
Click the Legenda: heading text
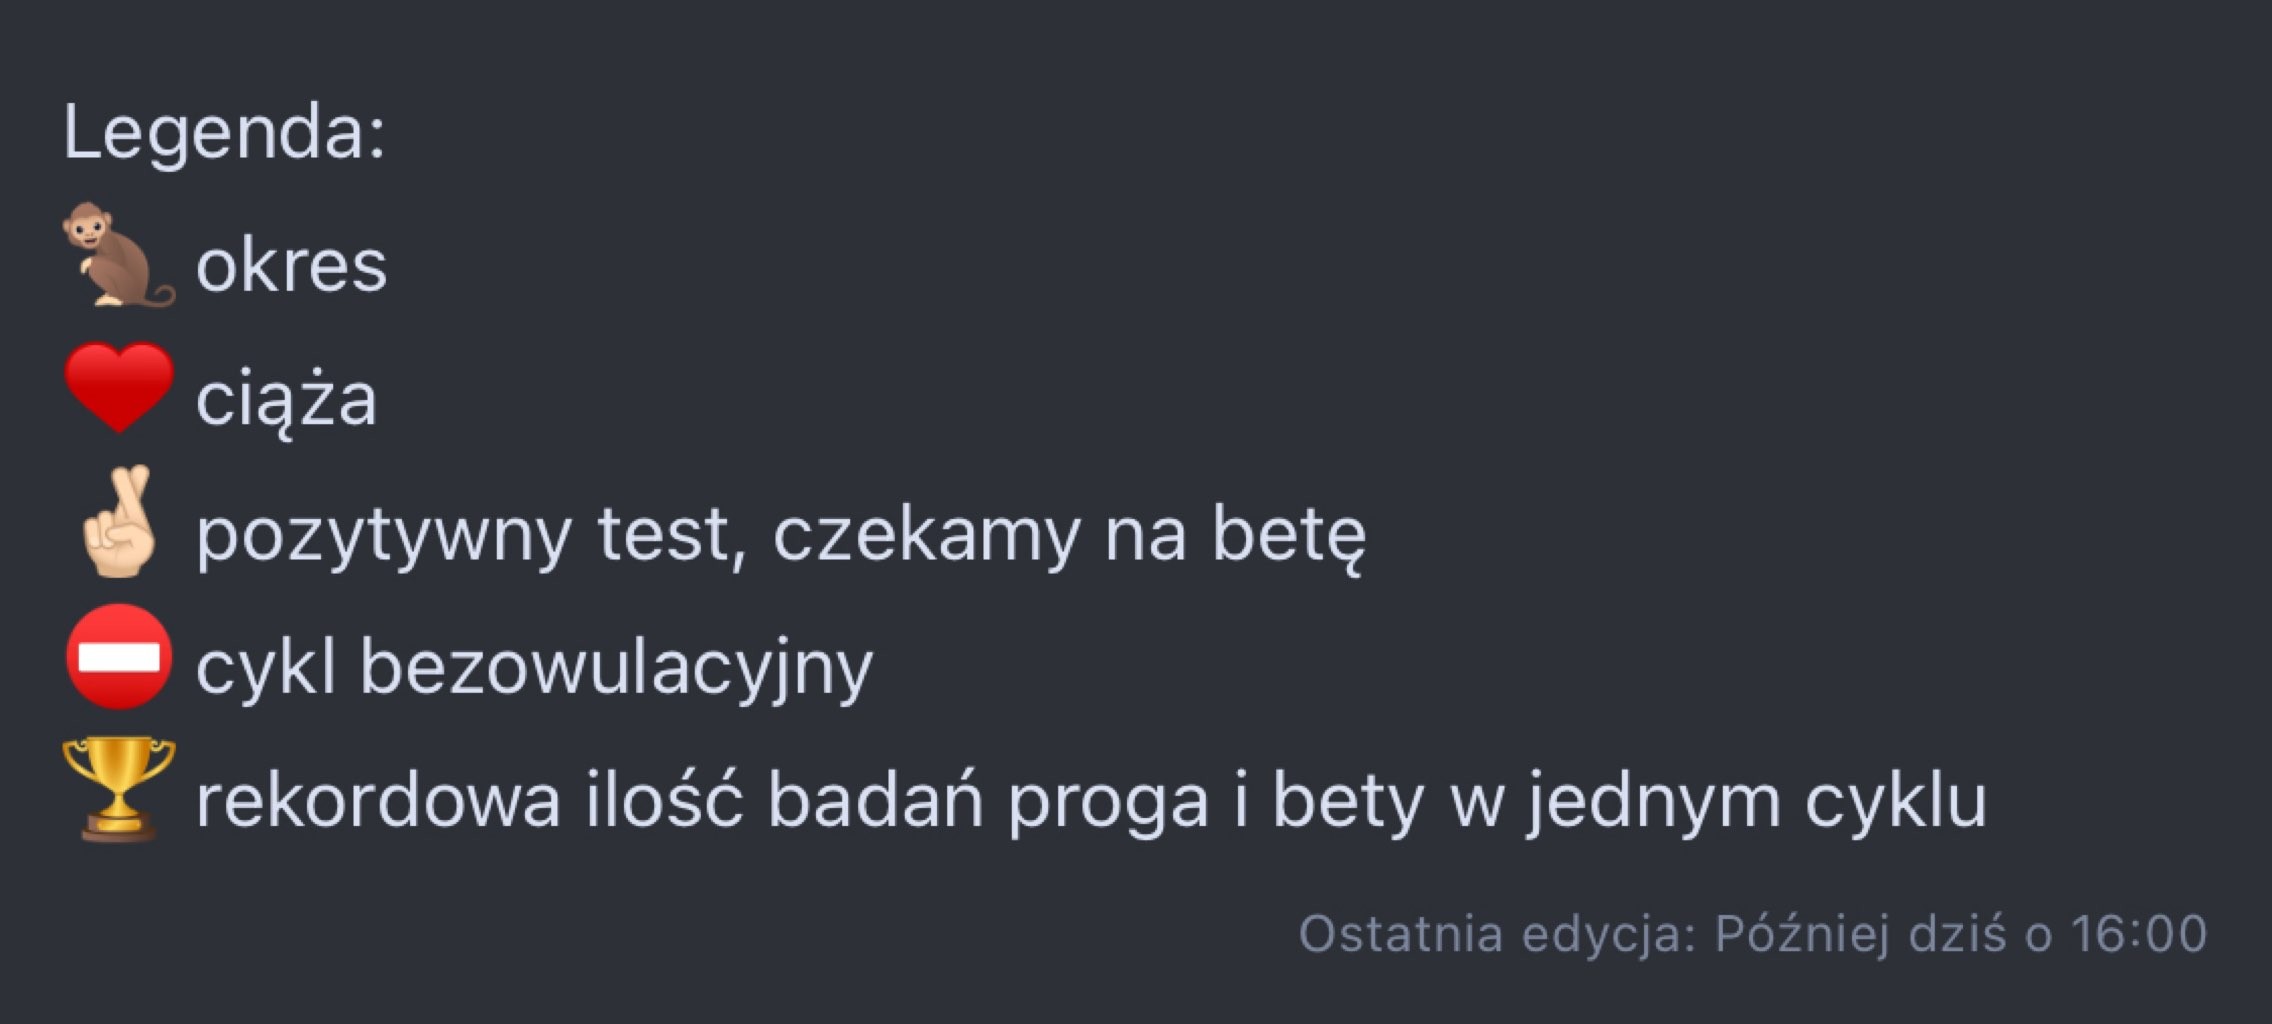point(224,132)
